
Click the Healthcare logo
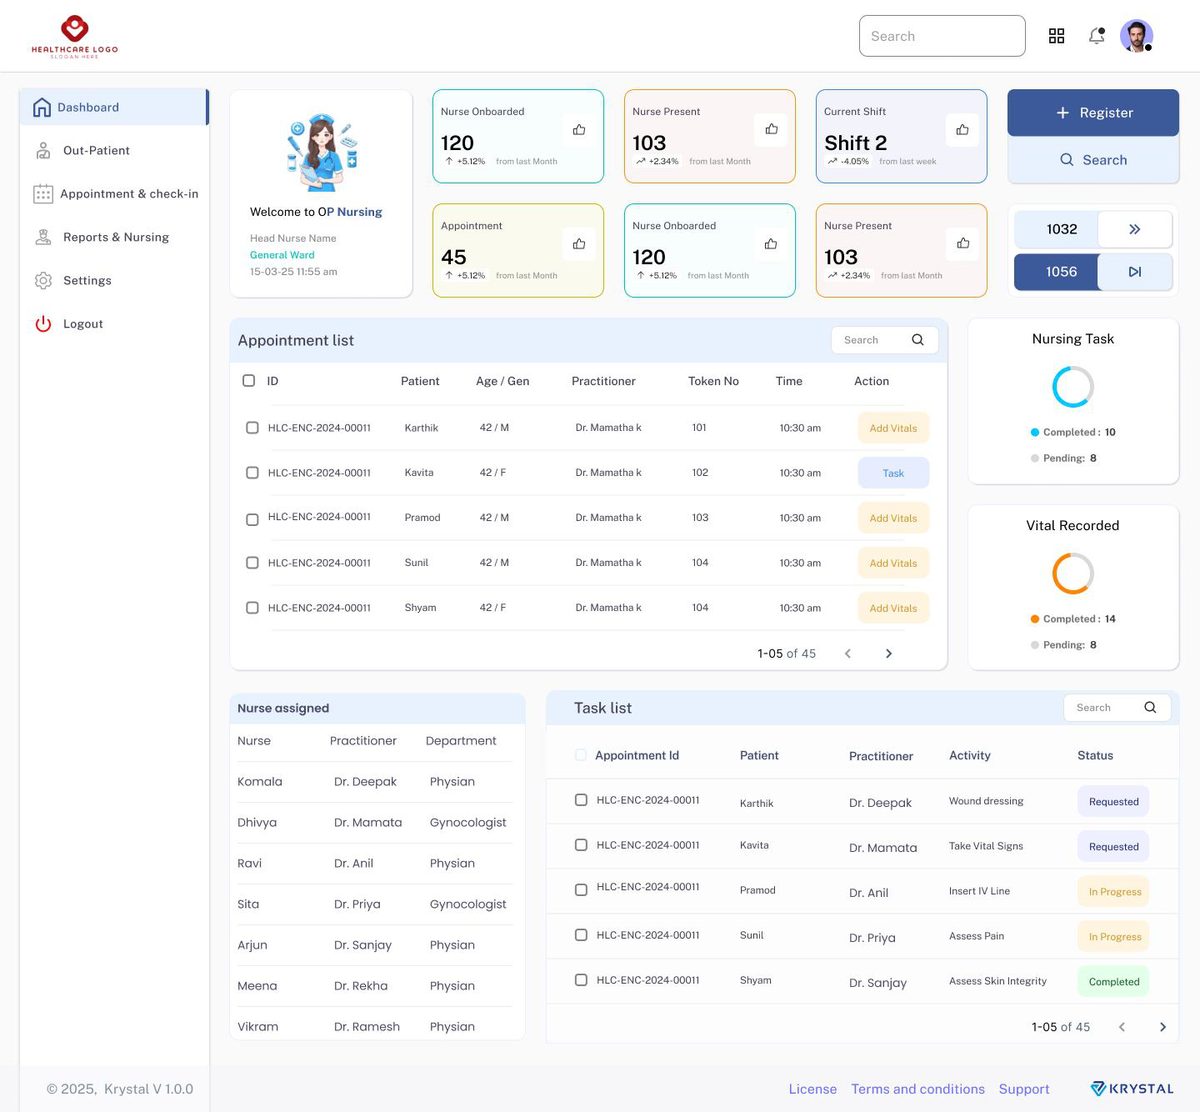[75, 37]
